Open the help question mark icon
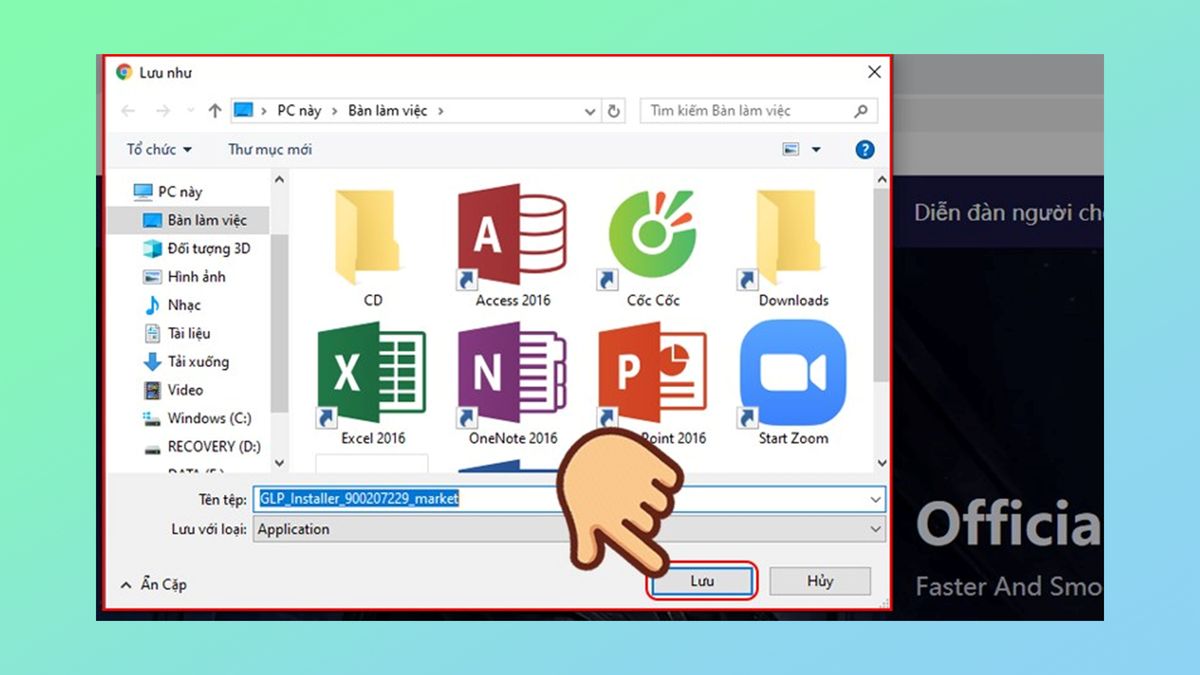 click(865, 149)
